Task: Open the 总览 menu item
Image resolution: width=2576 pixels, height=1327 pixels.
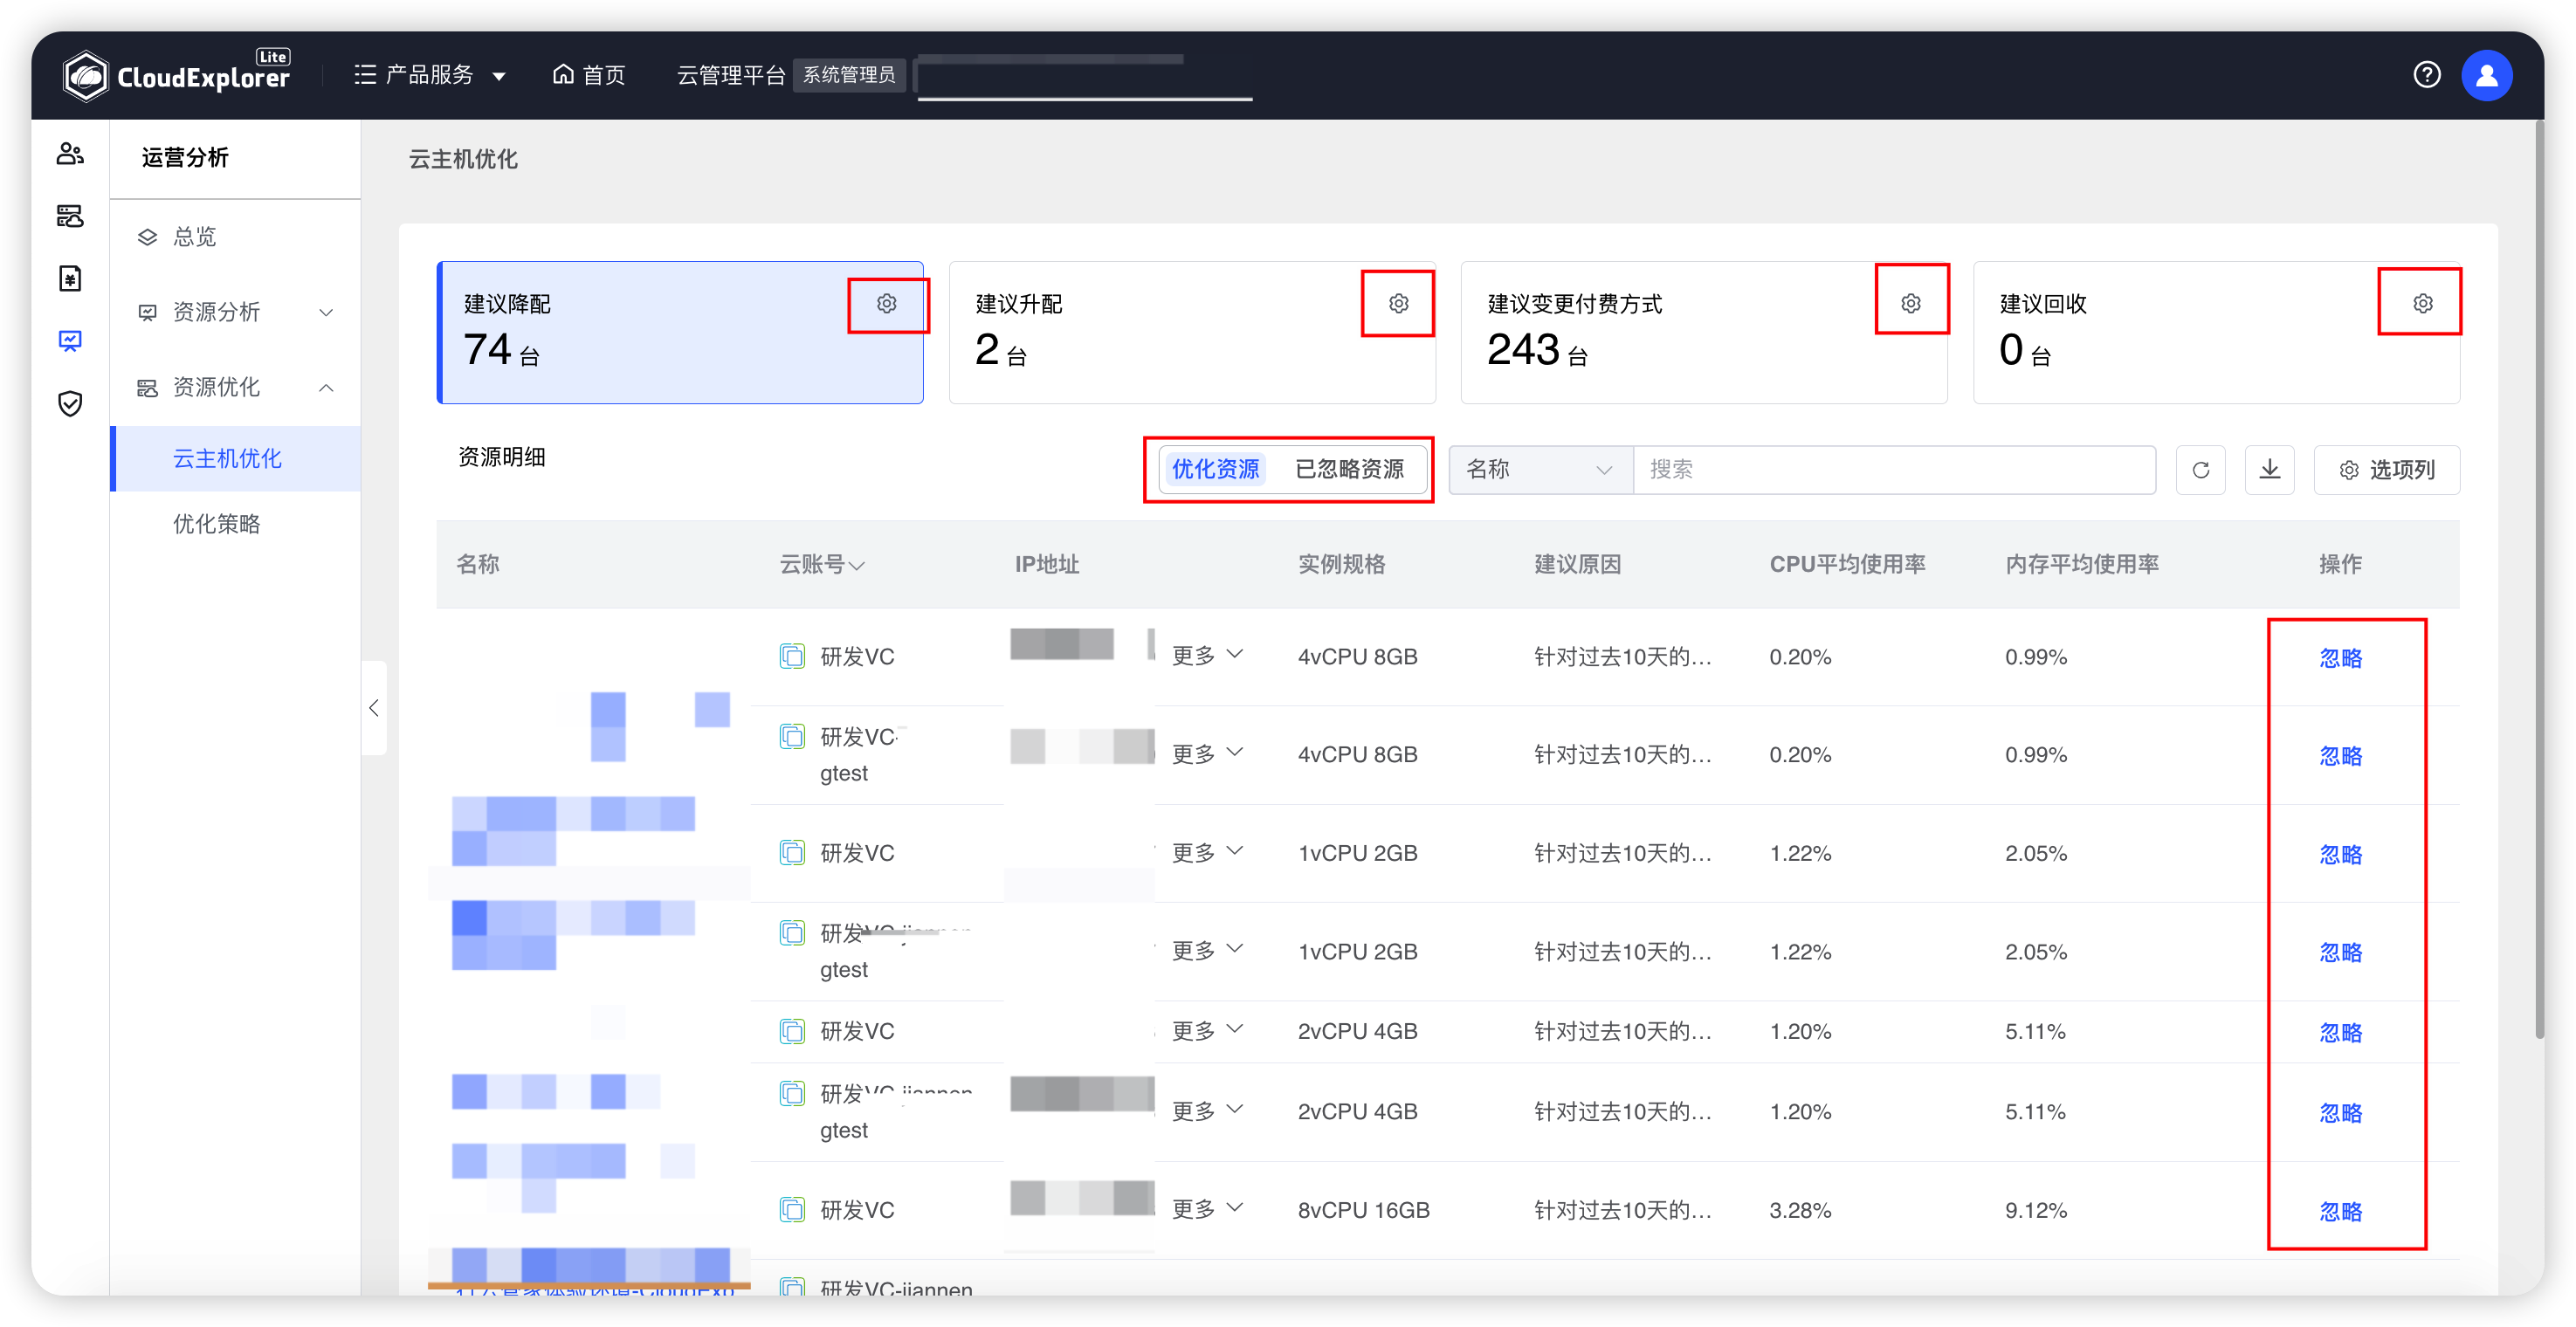Action: [x=235, y=237]
